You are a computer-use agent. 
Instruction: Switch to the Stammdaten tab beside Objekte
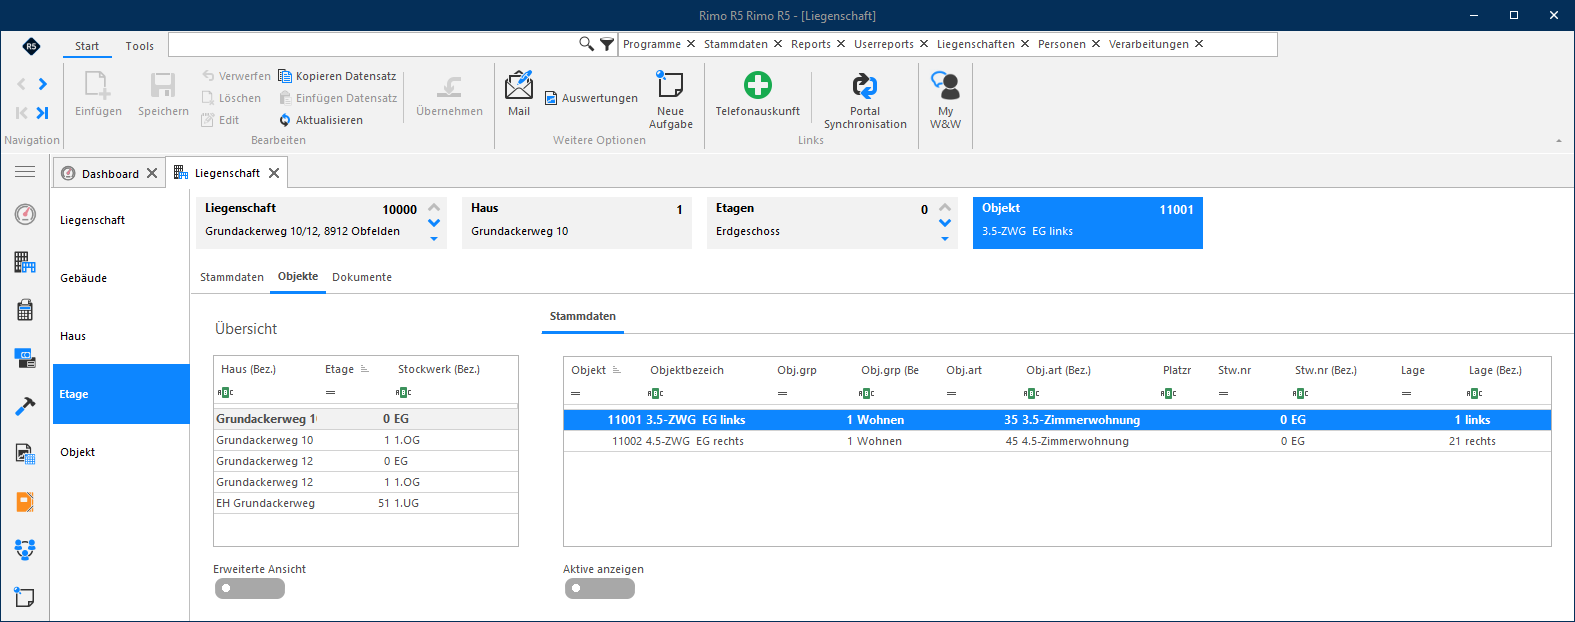tap(232, 277)
